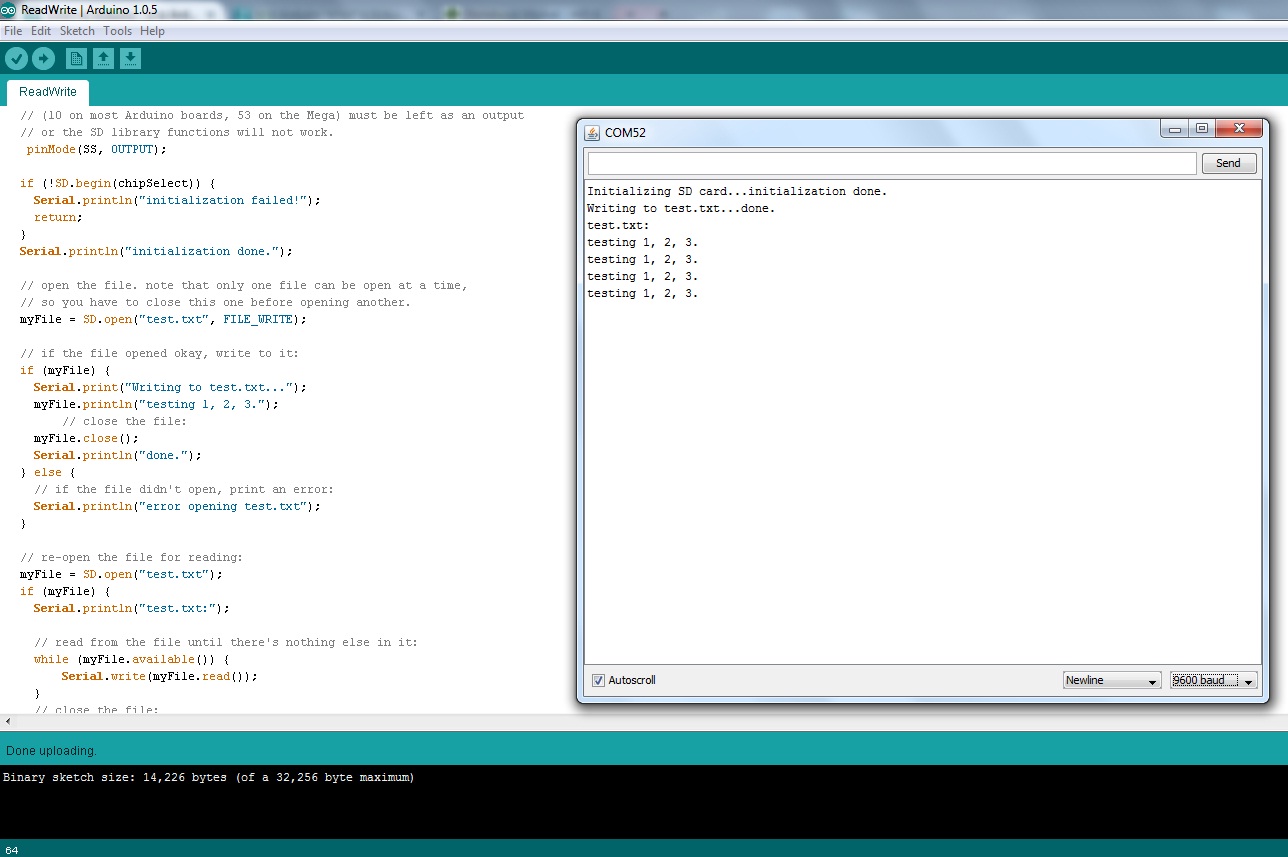
Task: Click the '// re-open the file for reading:' comment
Action: click(x=131, y=557)
